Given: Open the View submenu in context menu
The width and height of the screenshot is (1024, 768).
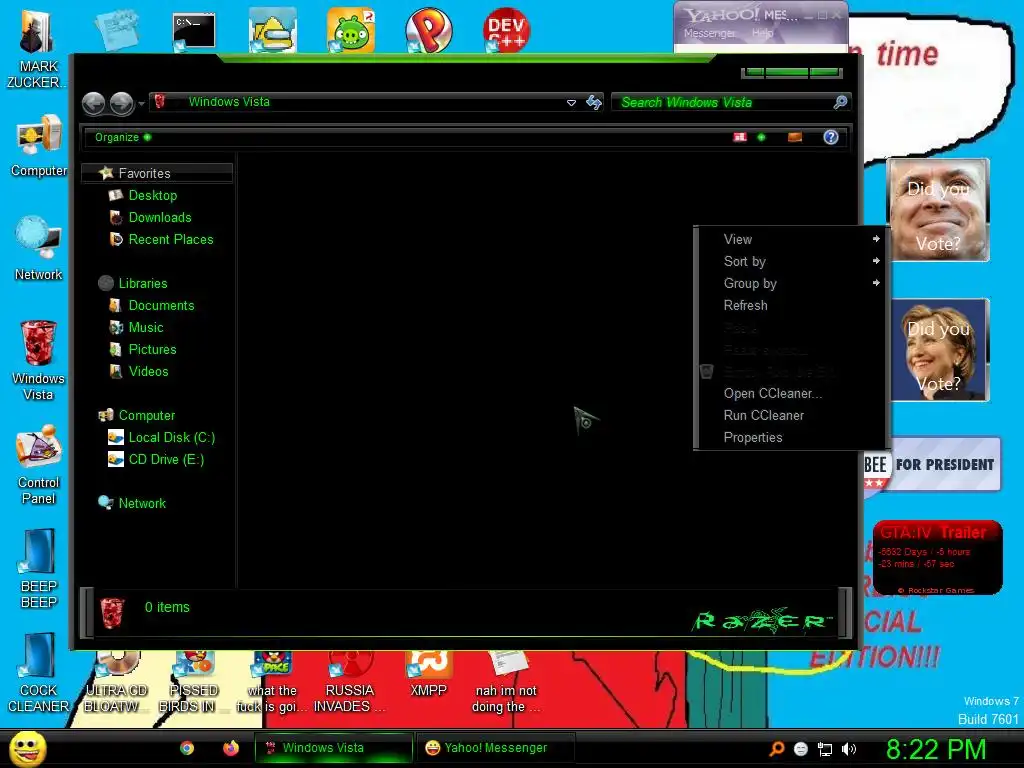Looking at the screenshot, I should click(792, 240).
